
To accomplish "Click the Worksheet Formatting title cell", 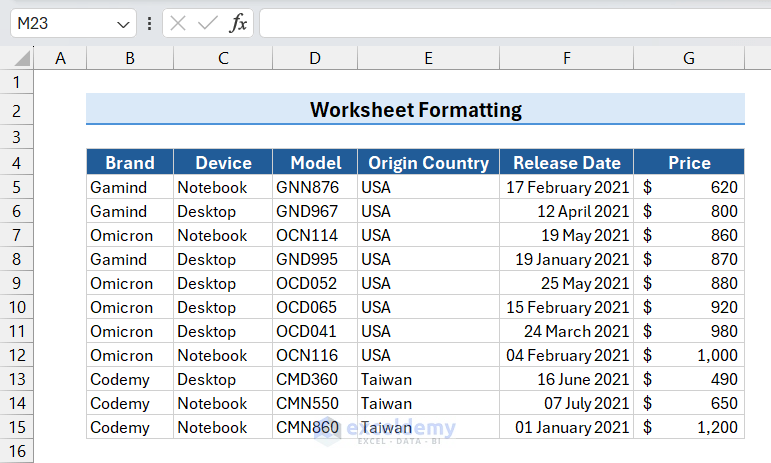I will (x=415, y=109).
